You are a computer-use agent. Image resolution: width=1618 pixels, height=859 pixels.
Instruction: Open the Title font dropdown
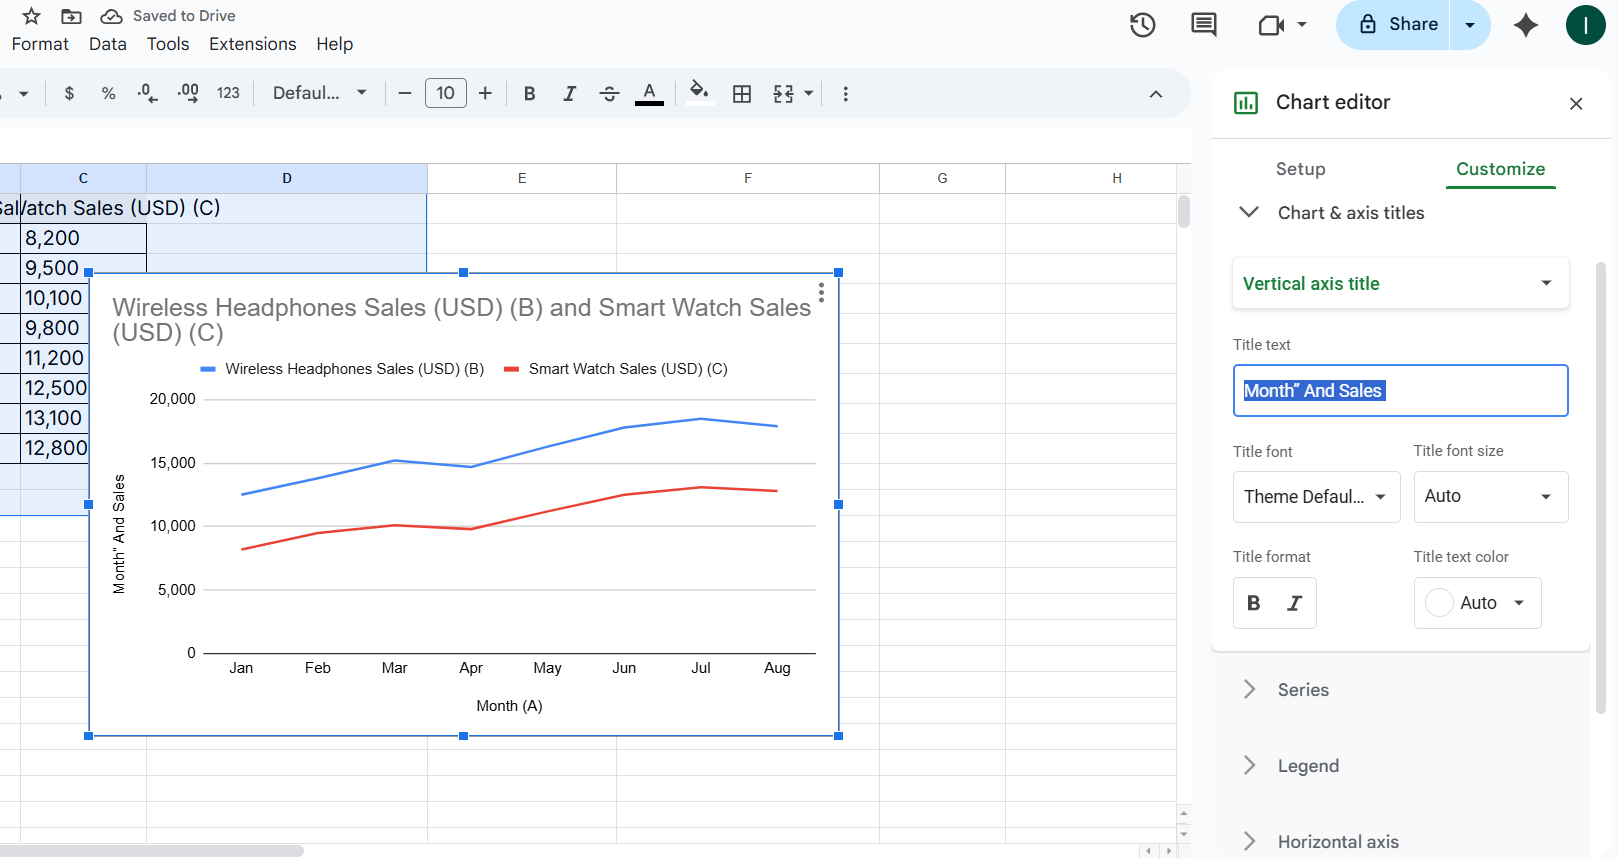click(1315, 497)
